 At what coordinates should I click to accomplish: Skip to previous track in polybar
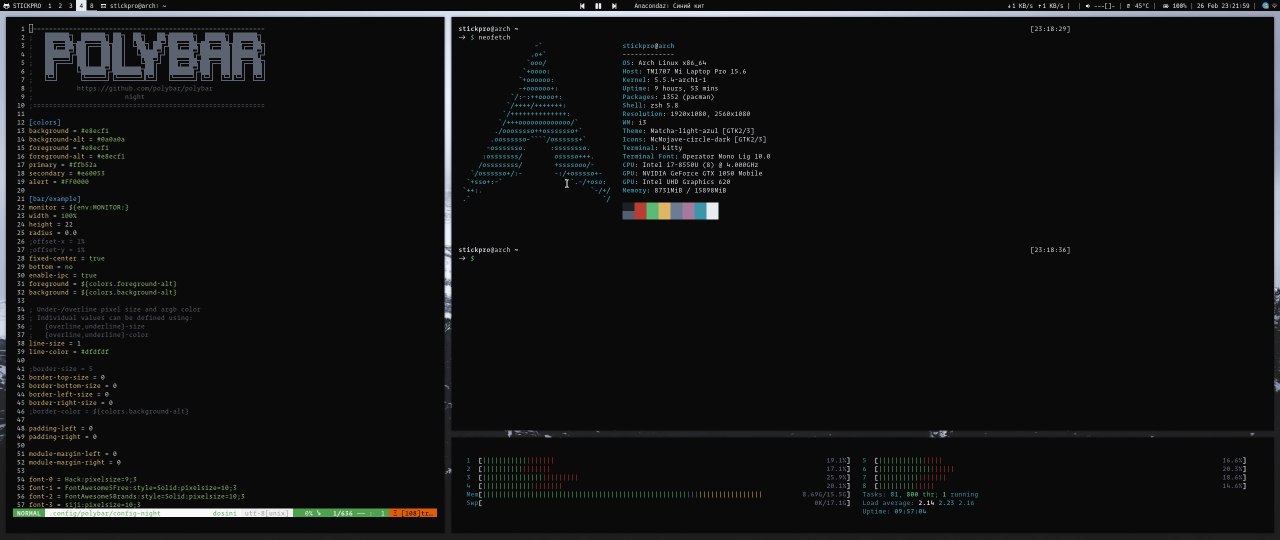[583, 6]
